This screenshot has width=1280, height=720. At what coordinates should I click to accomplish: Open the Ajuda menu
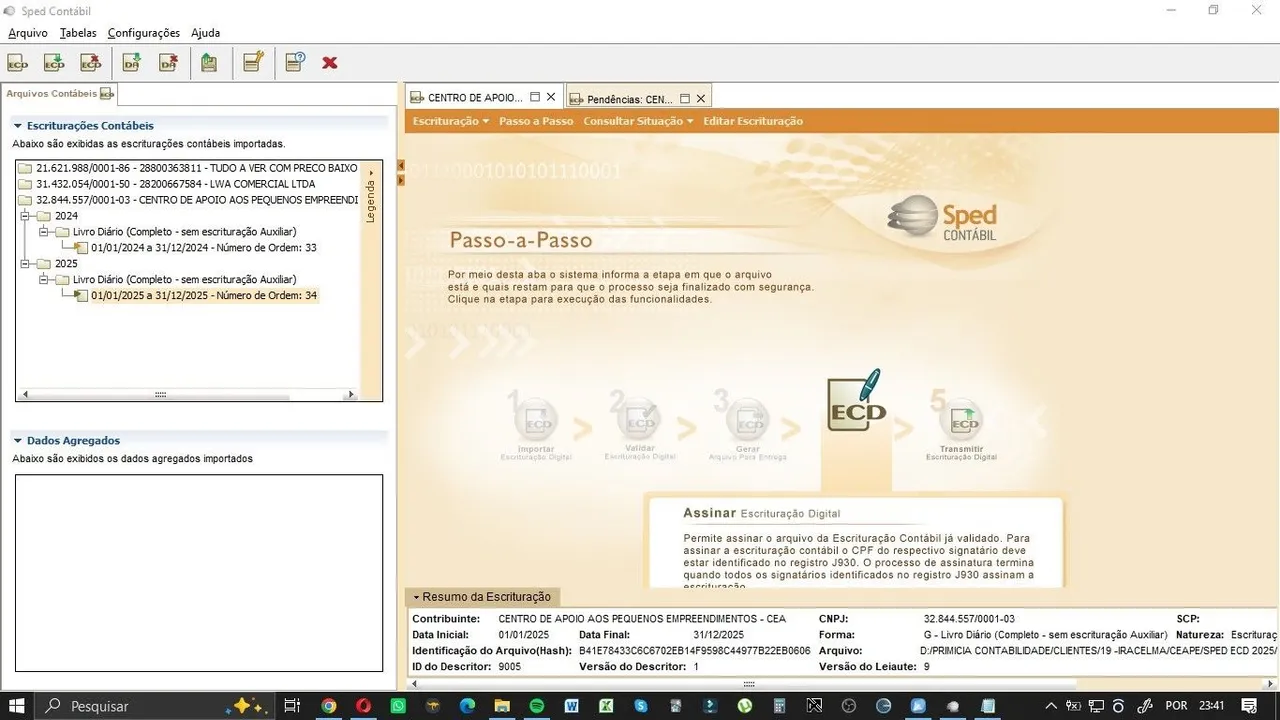click(x=205, y=33)
